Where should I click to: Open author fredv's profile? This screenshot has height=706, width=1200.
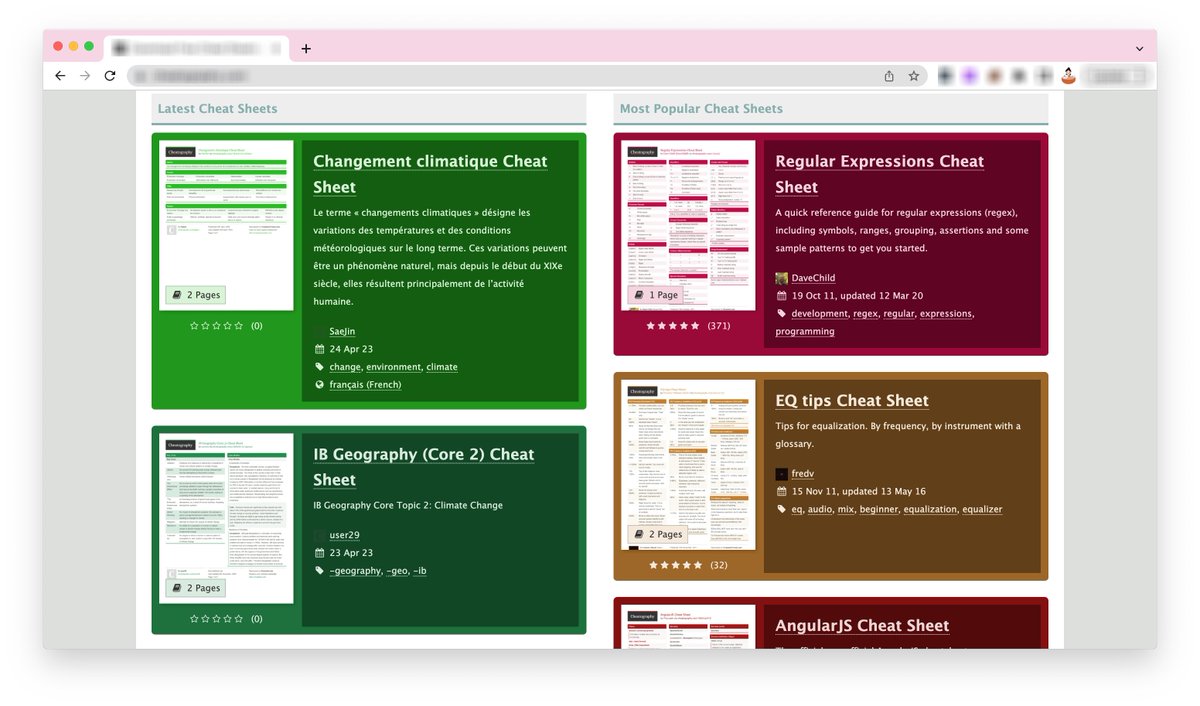[803, 474]
